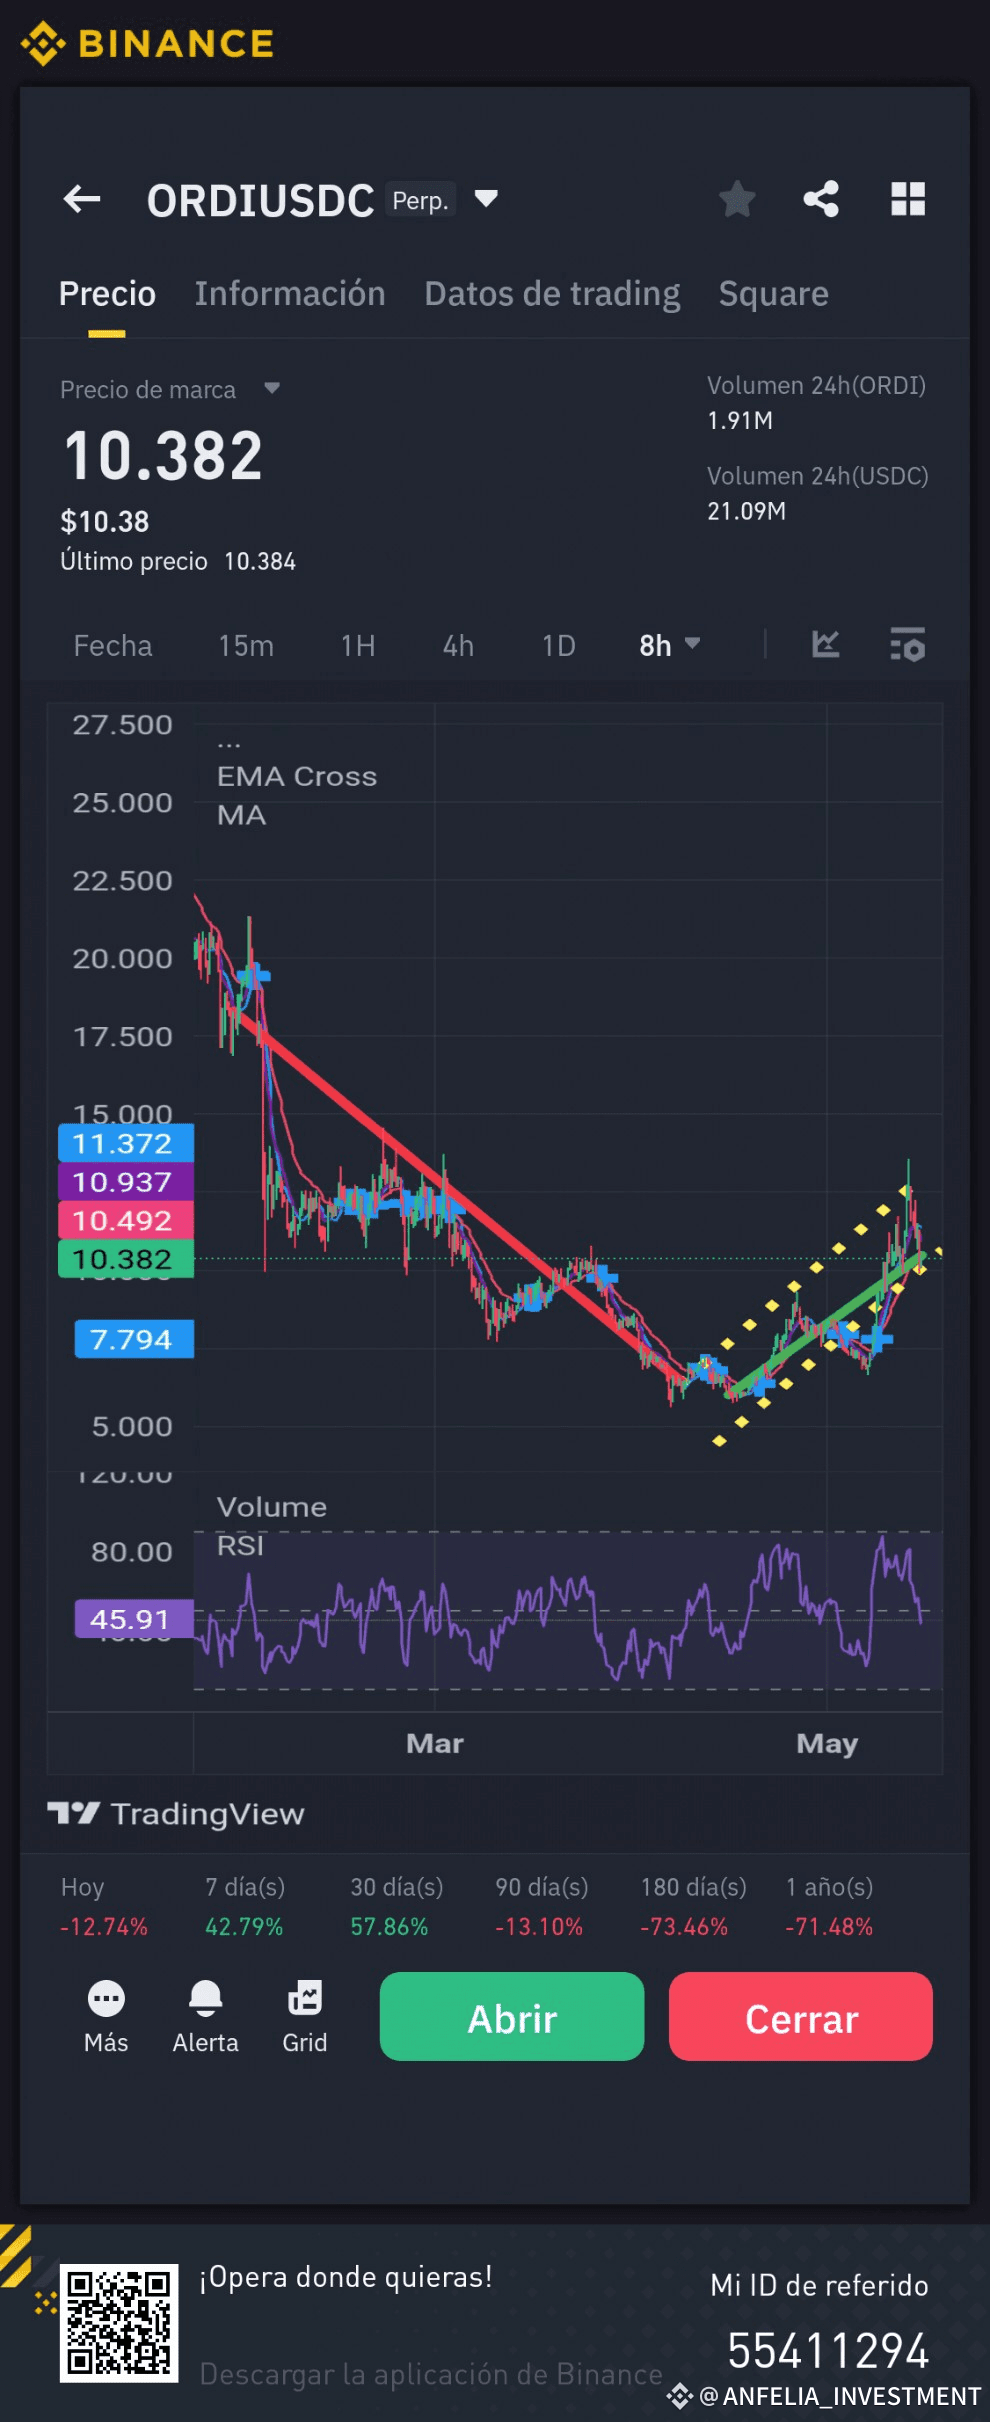Click the purple 10.937 price label
Image resolution: width=990 pixels, height=2422 pixels.
(126, 1182)
